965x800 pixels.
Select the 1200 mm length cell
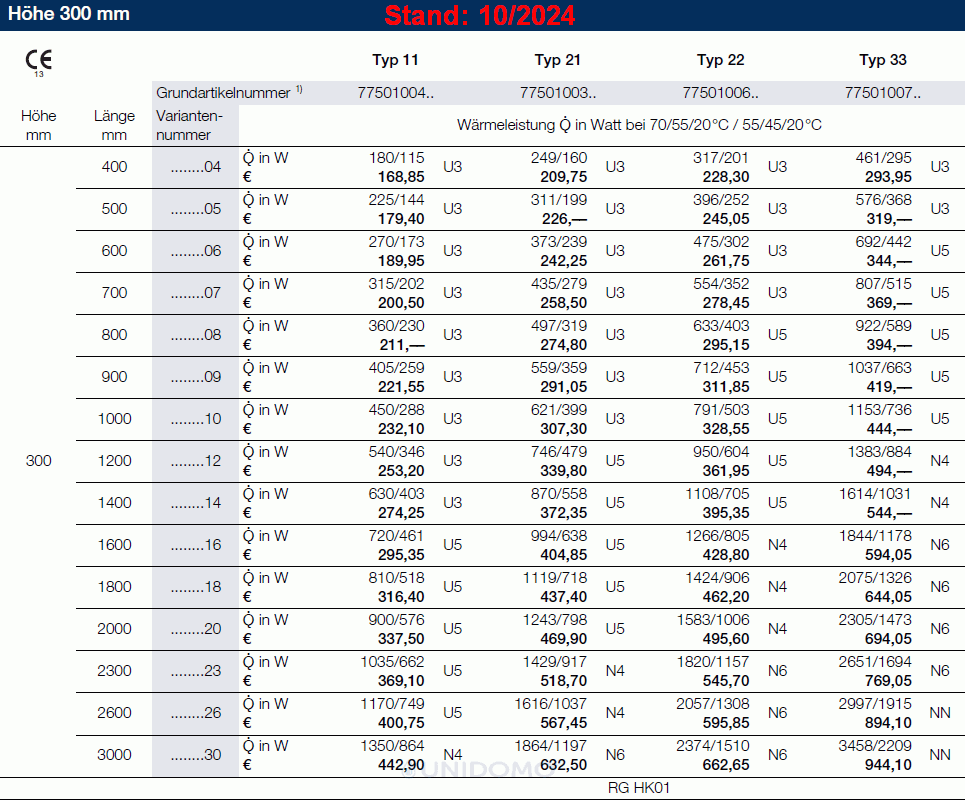pos(115,461)
